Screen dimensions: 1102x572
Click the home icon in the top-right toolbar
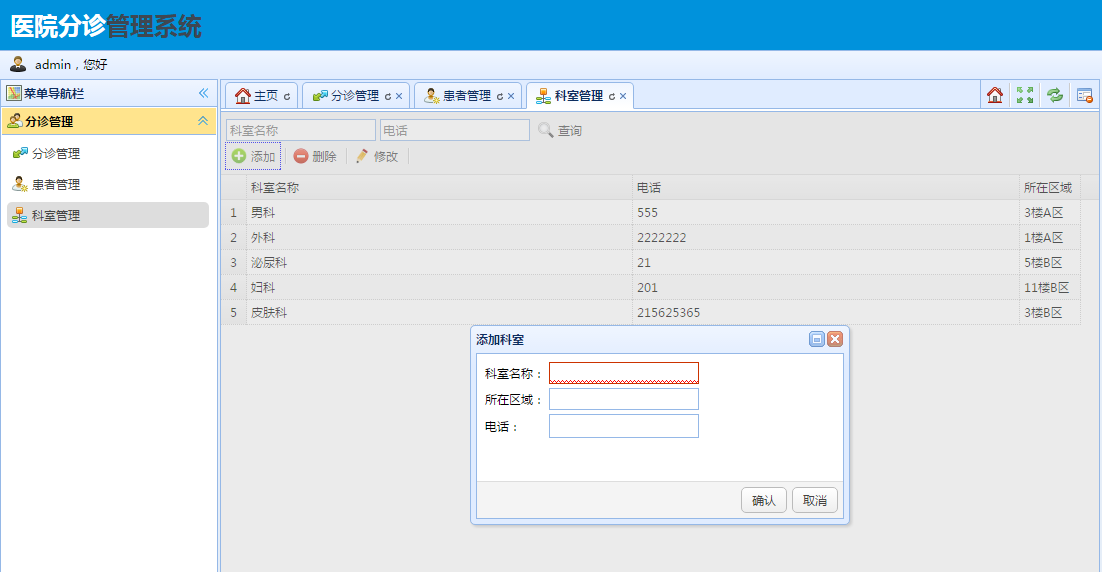point(994,95)
